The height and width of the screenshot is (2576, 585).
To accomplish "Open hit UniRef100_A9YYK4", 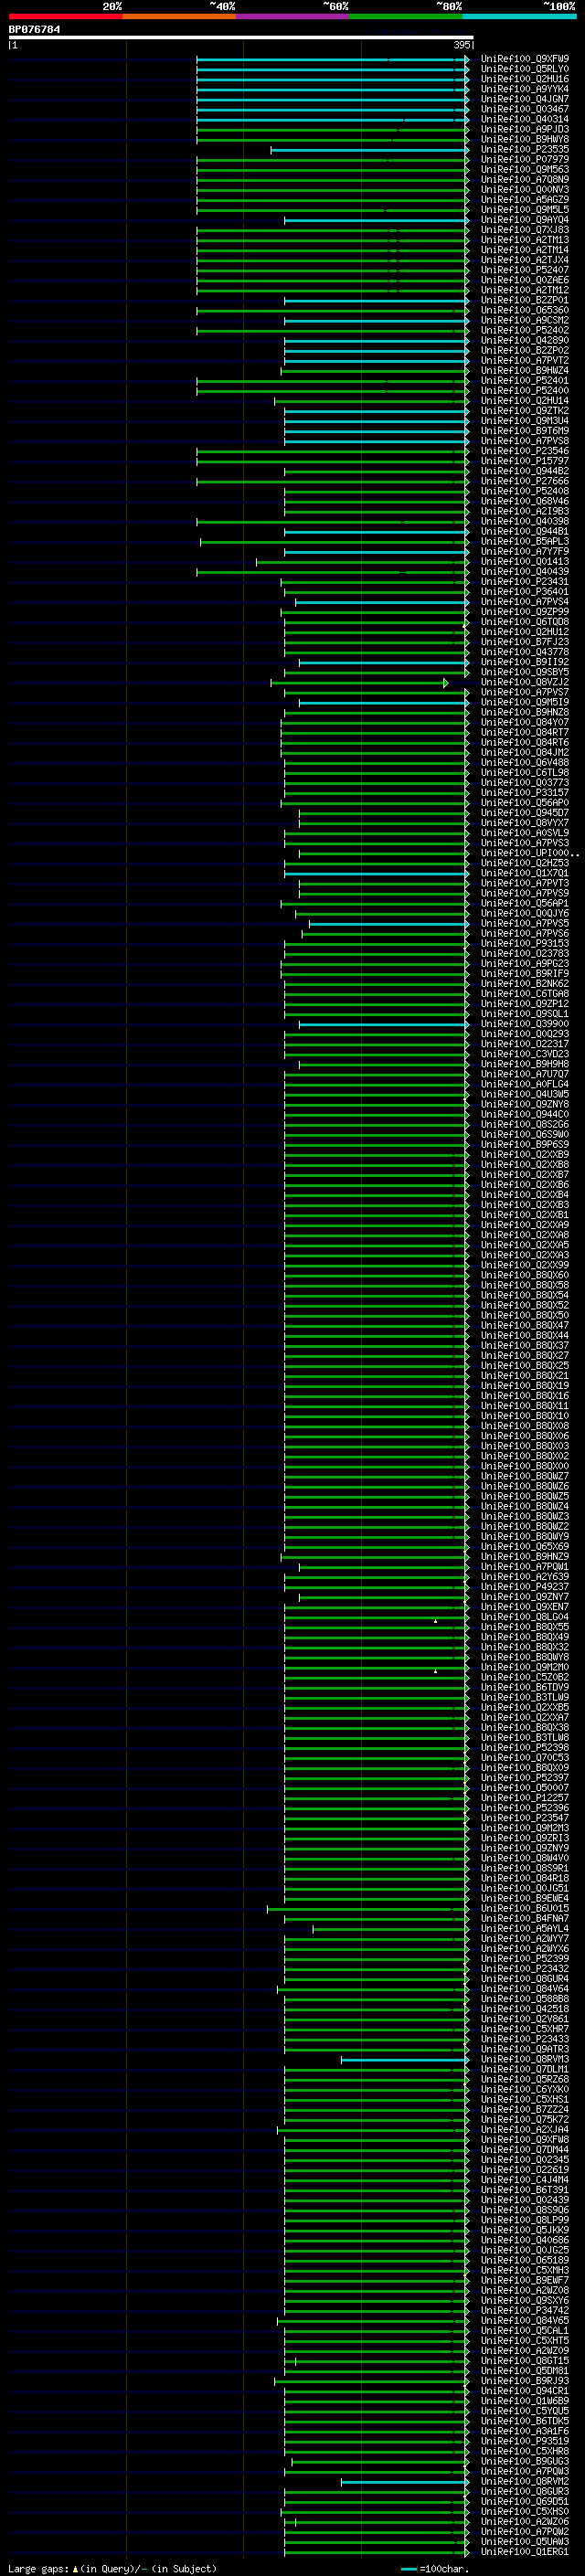I will coord(524,89).
